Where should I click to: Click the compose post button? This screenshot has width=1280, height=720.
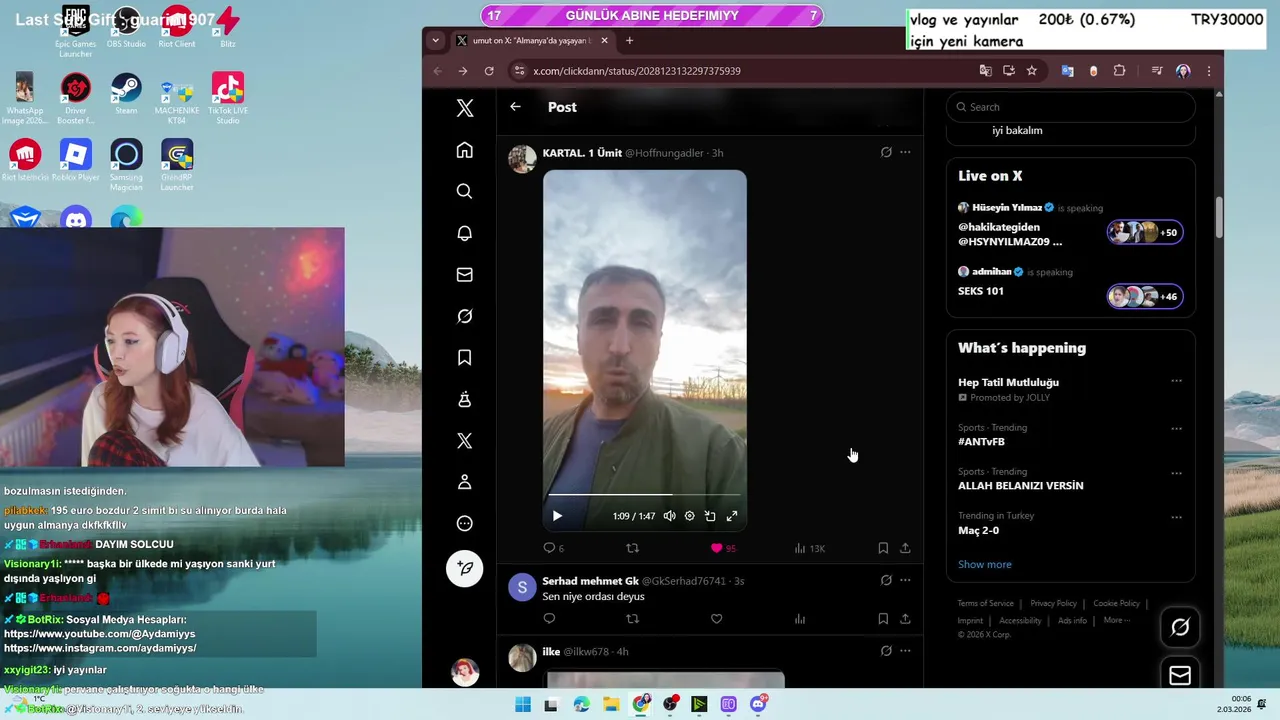(x=464, y=568)
